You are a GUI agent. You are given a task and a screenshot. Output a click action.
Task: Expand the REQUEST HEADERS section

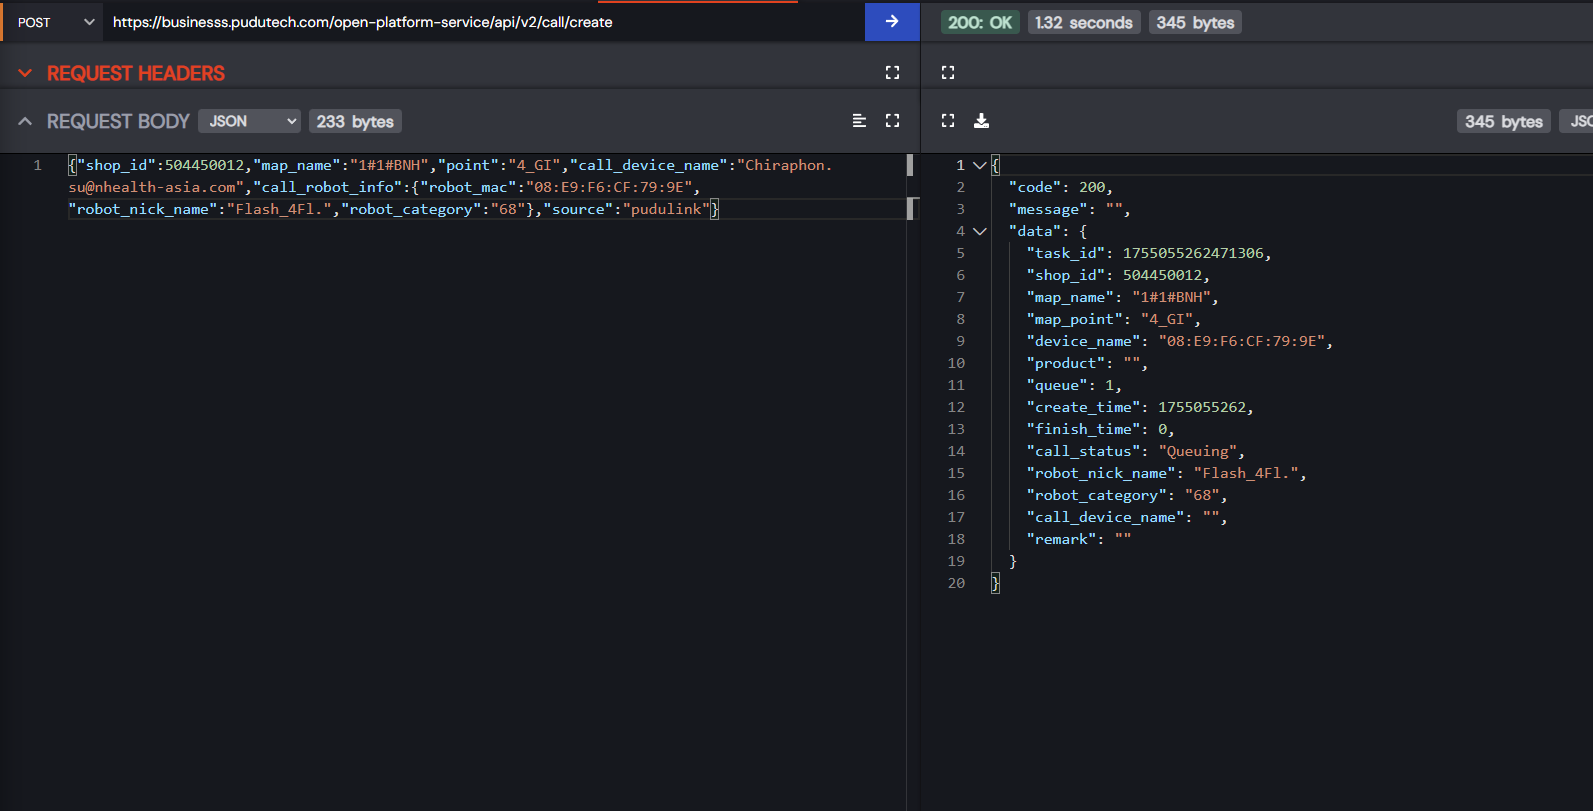25,73
